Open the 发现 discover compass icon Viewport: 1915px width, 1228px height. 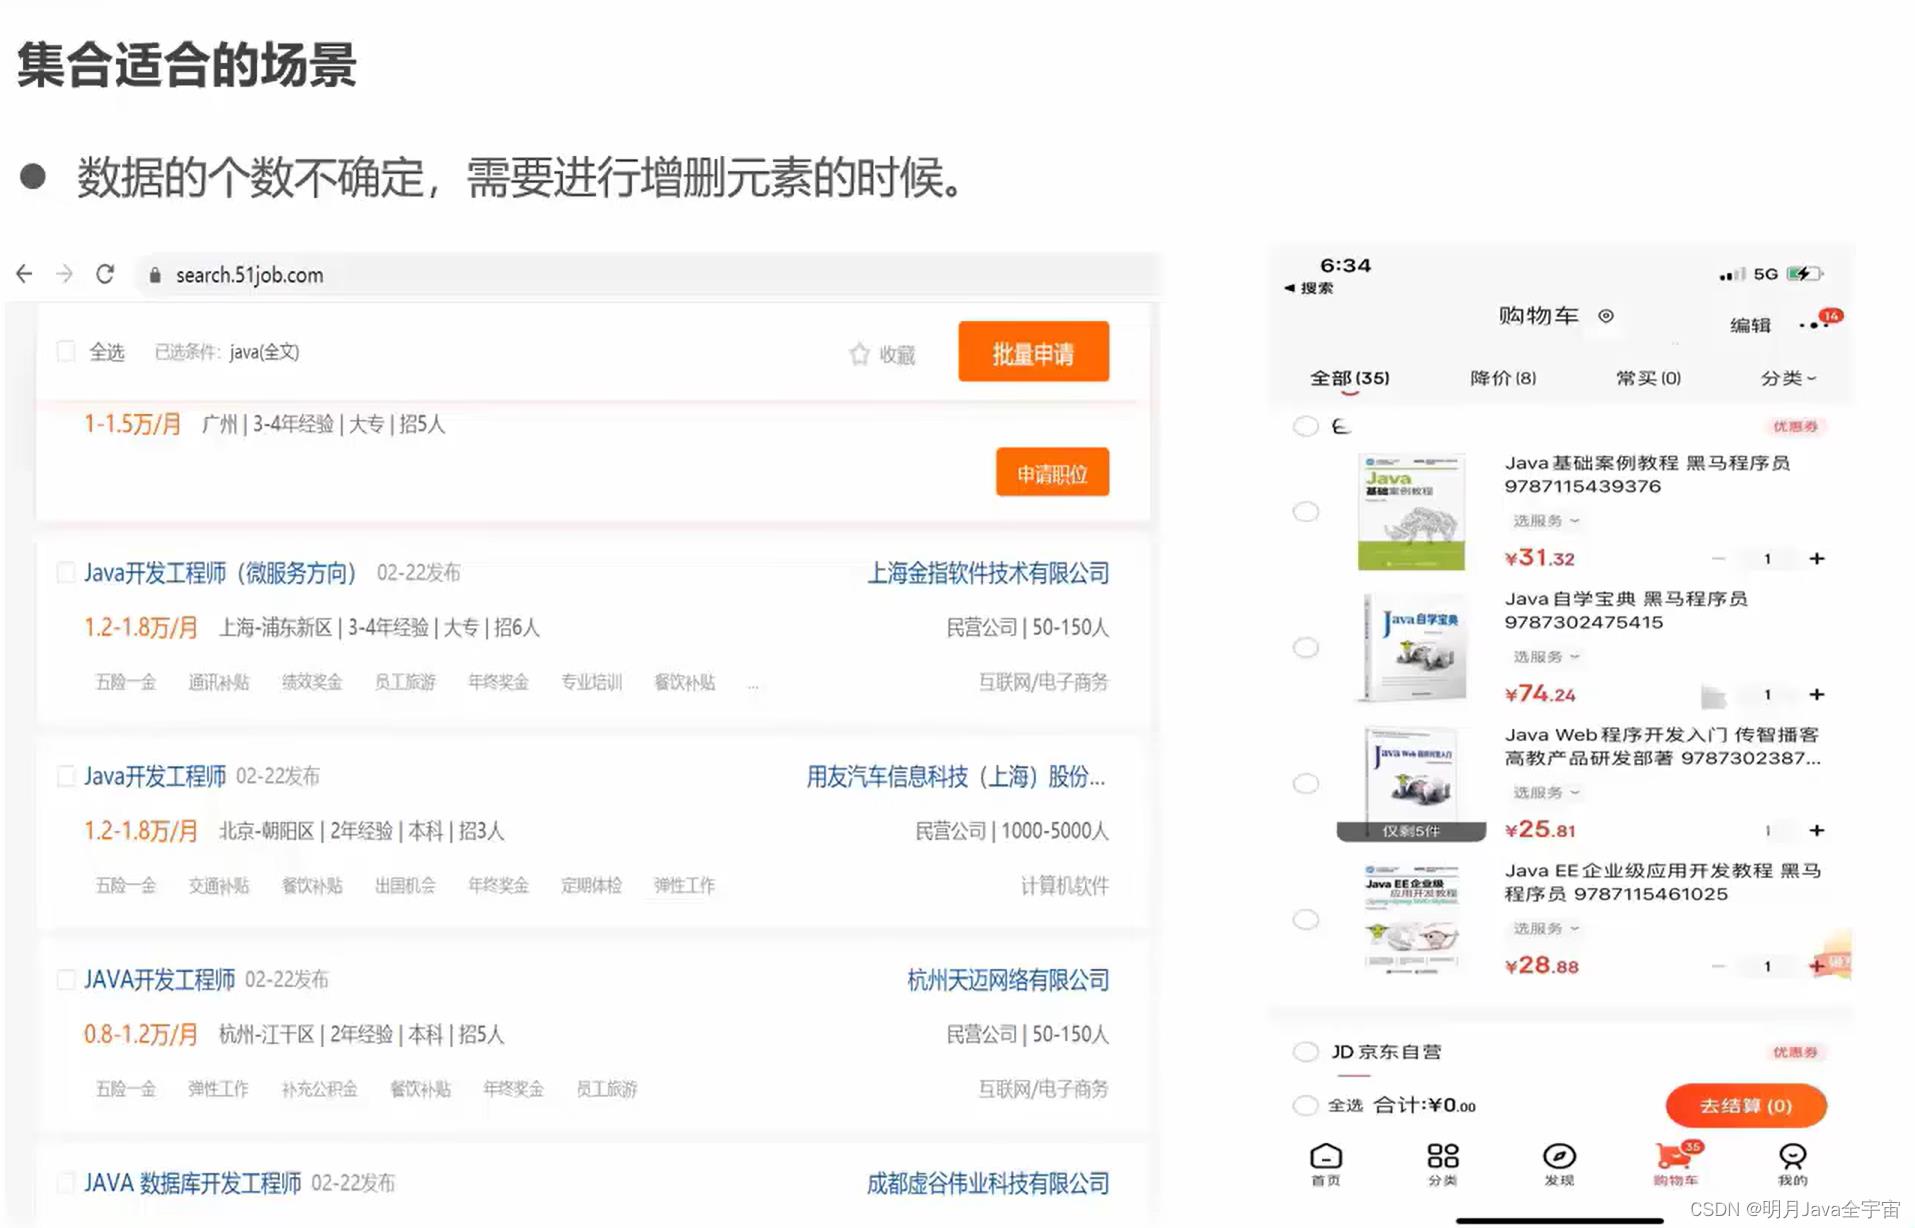1559,1156
